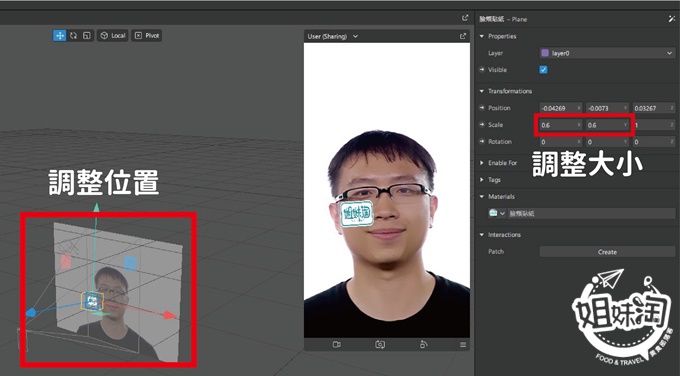
Task: Click the blue Z-axis gizmo handle
Action: (x=30, y=313)
